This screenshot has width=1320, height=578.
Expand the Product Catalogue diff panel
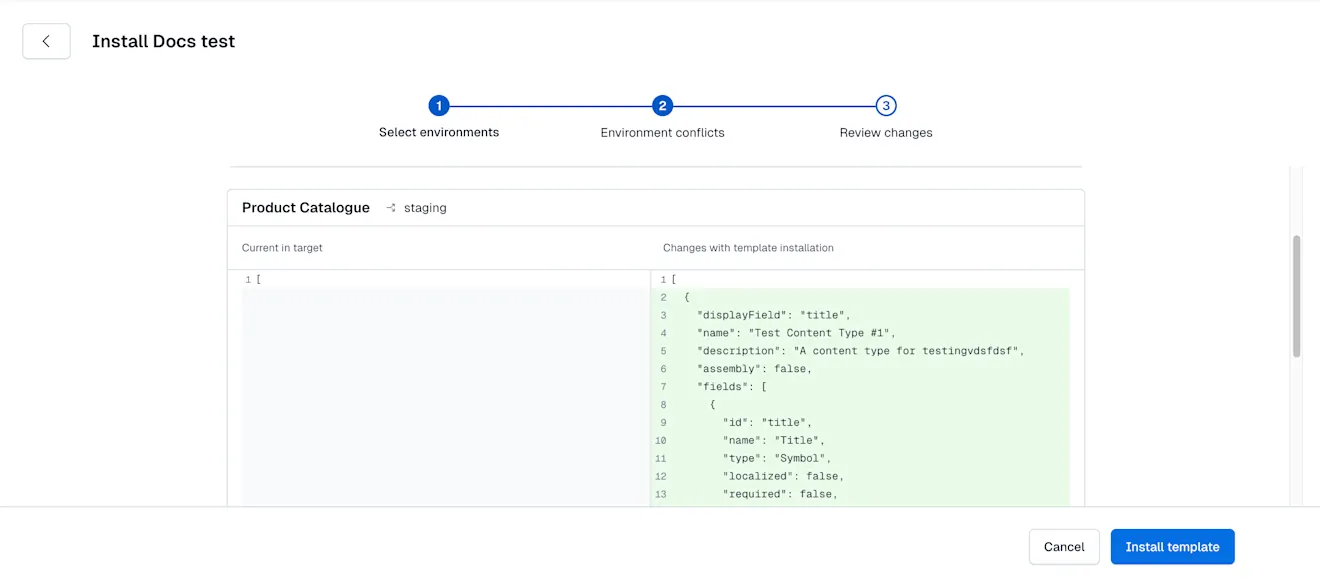coord(656,207)
